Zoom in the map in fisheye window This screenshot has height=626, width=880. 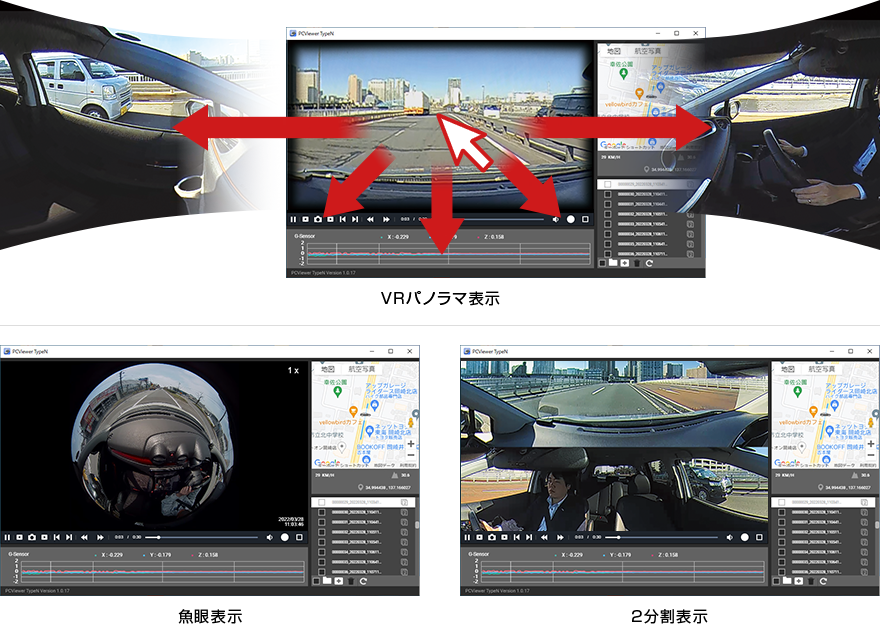(411, 442)
